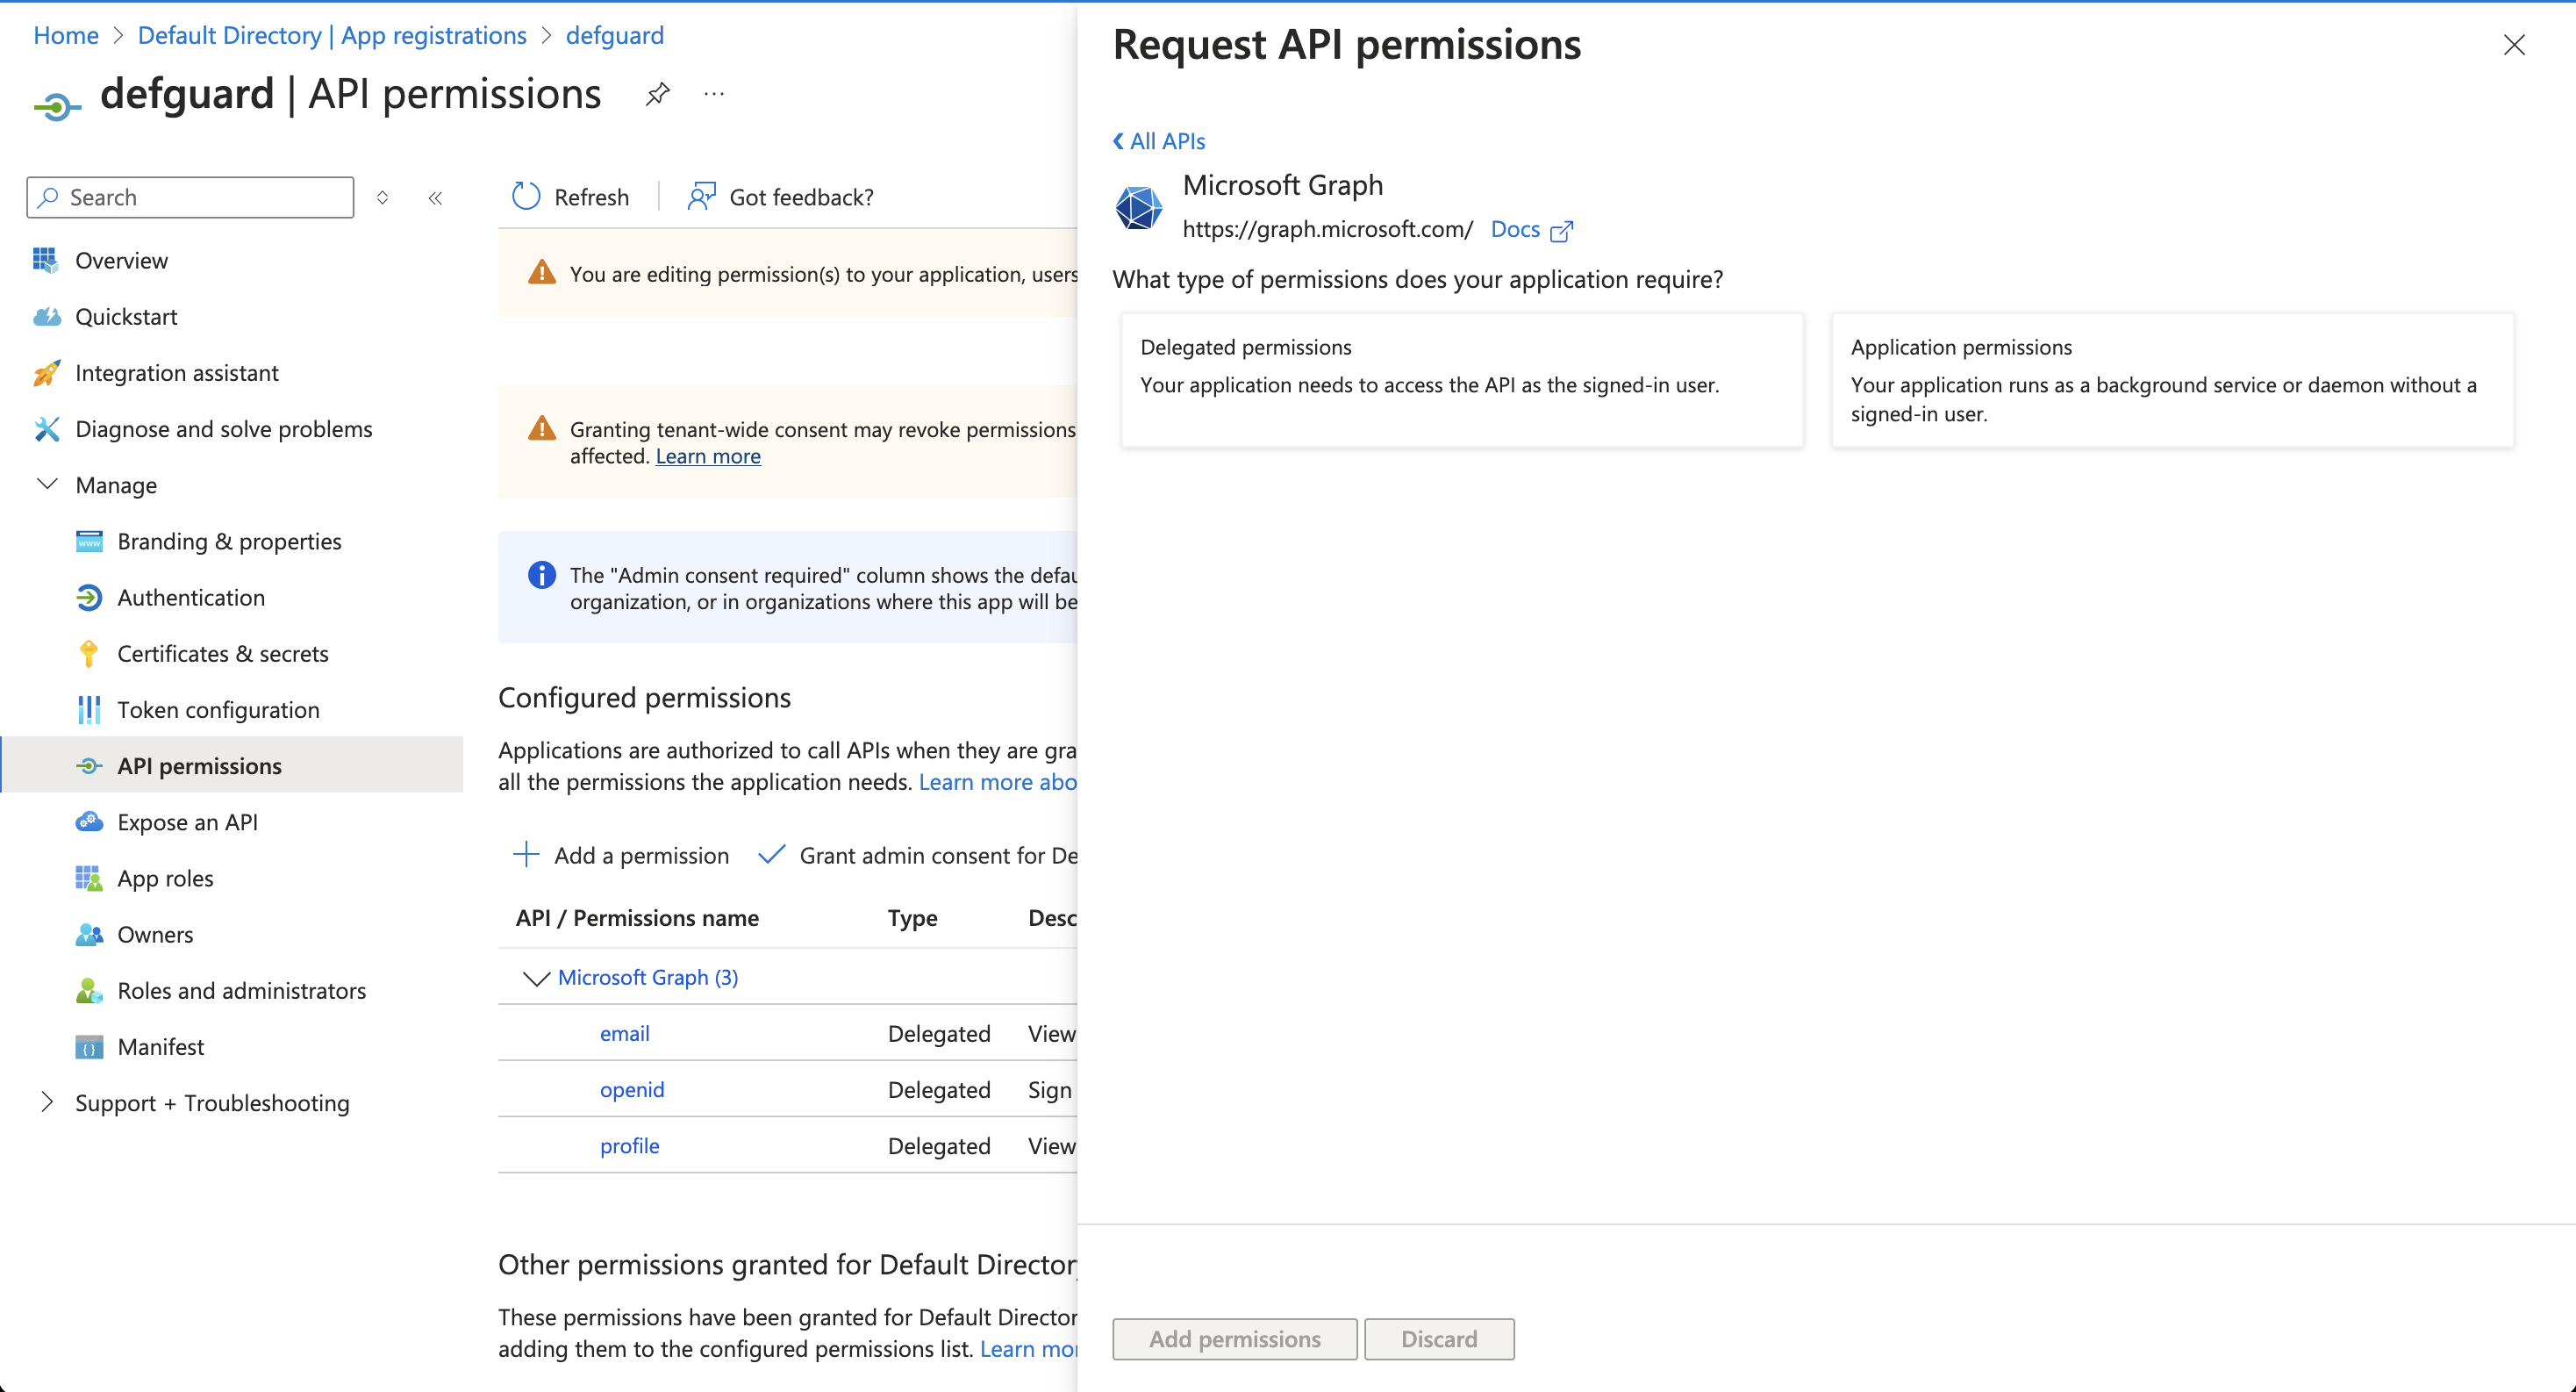This screenshot has height=1392, width=2576.
Task: Click the Microsoft Graph logo icon
Action: [1138, 208]
